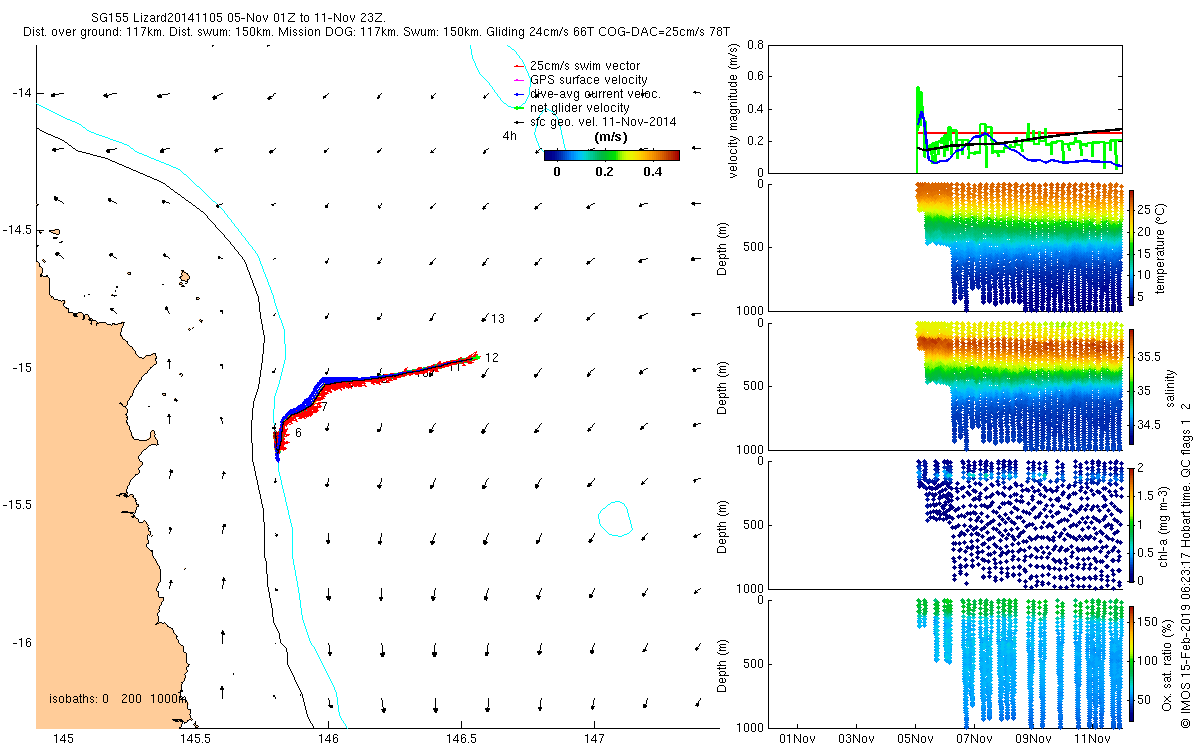1200x750 pixels.
Task: Click the map latitude tick '-16'
Action: point(22,642)
